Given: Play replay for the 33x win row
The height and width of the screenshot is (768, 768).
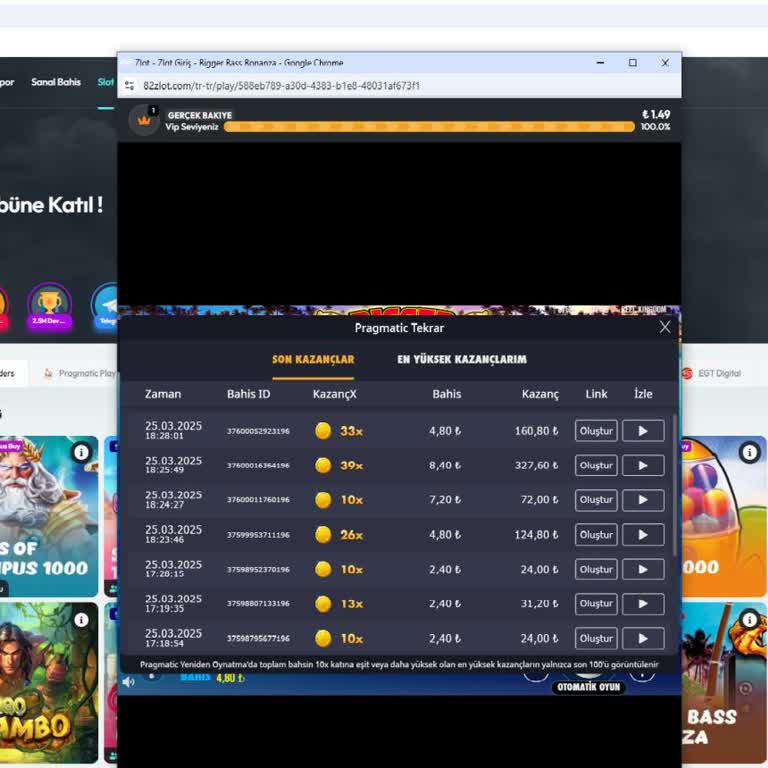Looking at the screenshot, I should click(x=643, y=431).
